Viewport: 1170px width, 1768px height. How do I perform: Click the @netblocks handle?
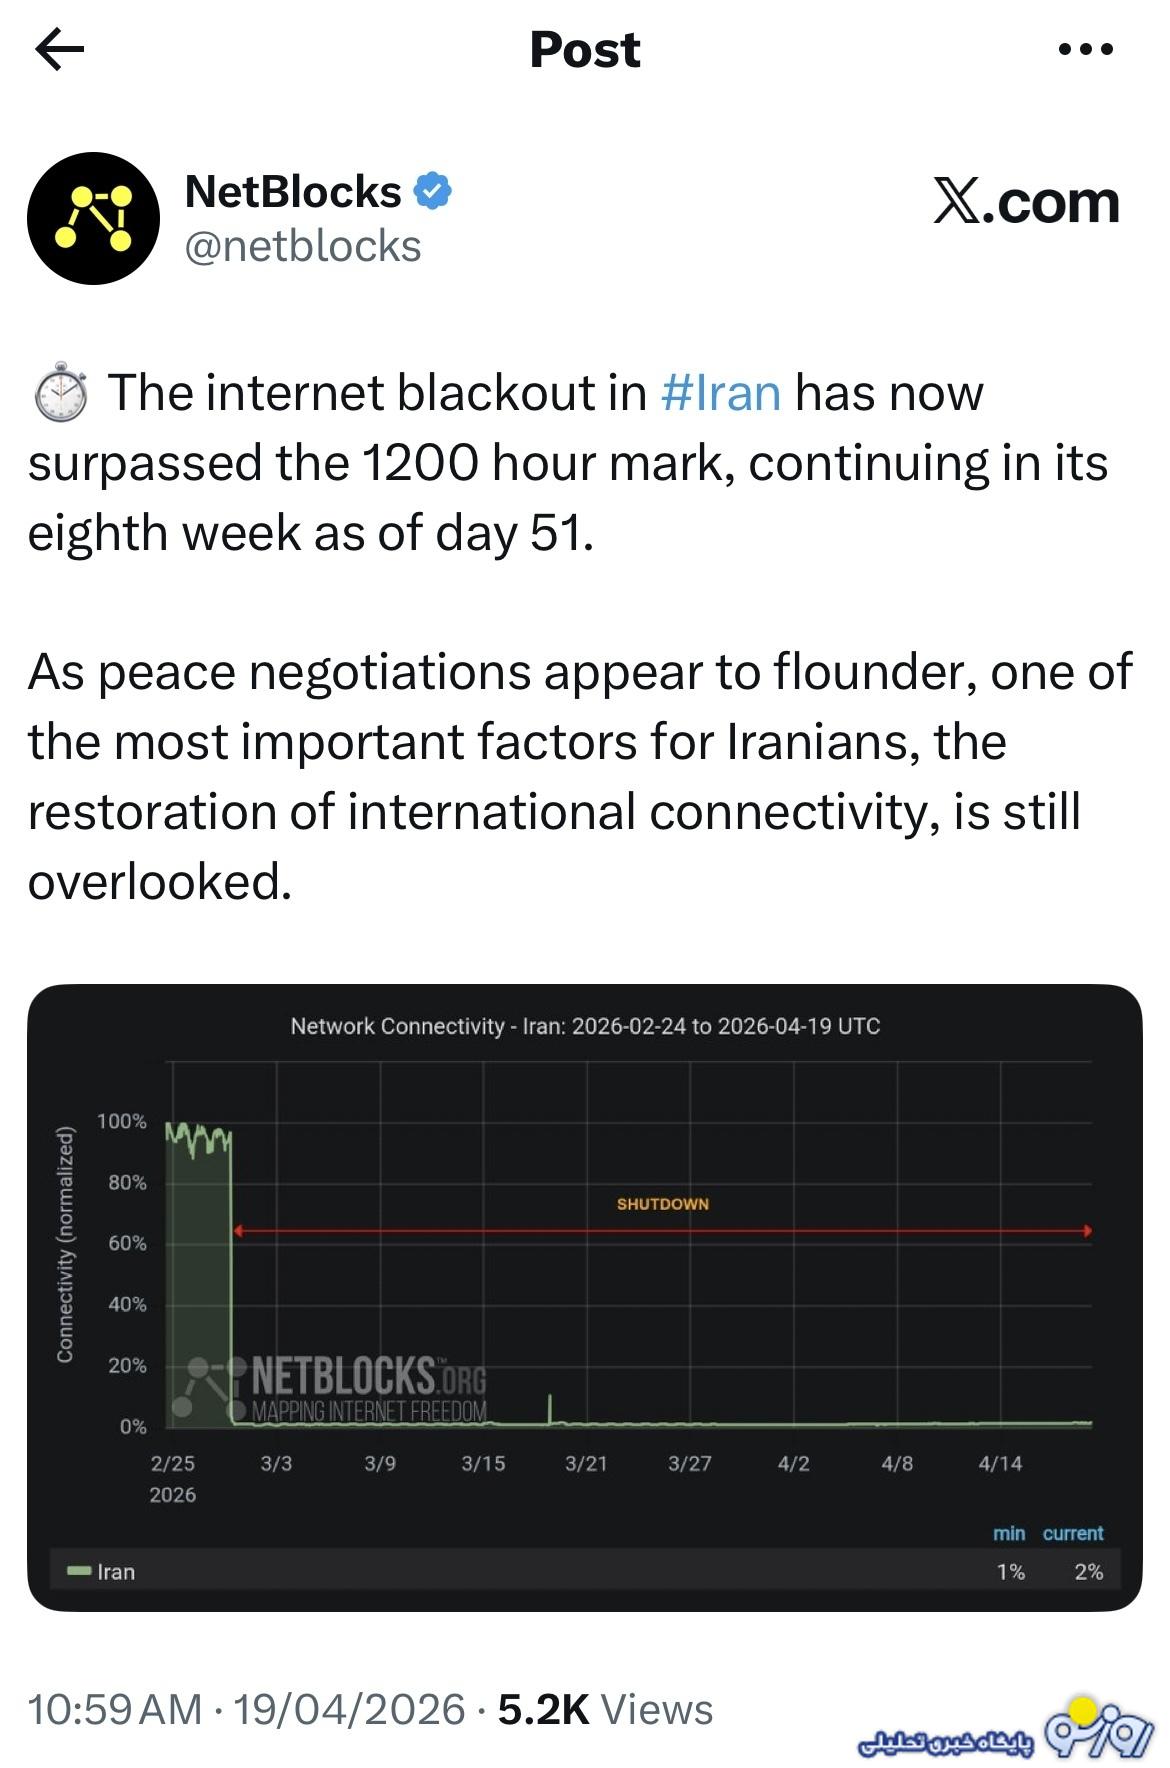300,246
